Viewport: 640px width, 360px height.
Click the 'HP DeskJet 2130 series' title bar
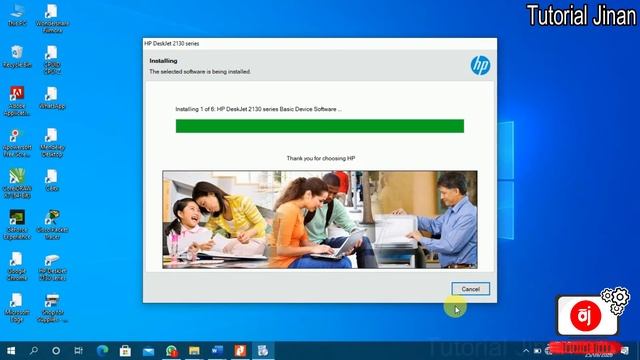(320, 43)
